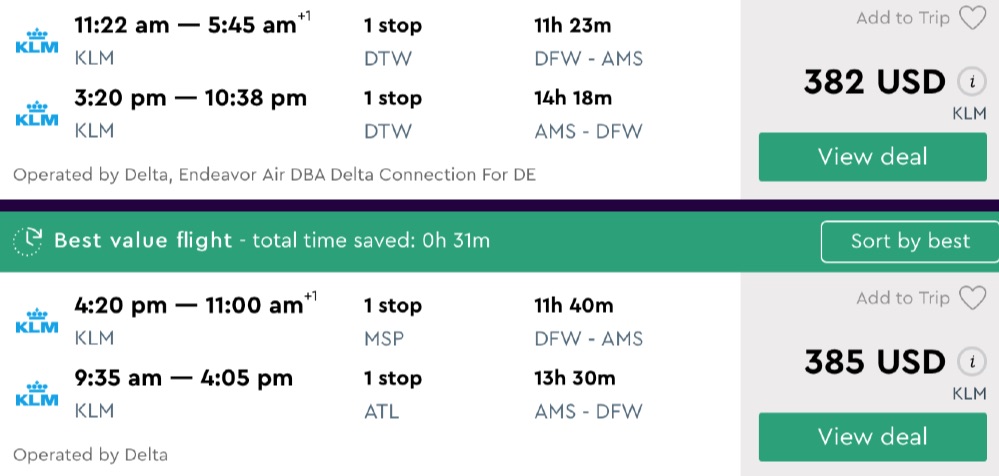Screen dimensions: 999x476
Task: View deal for the 385 USD flight
Action: pyautogui.click(x=872, y=437)
